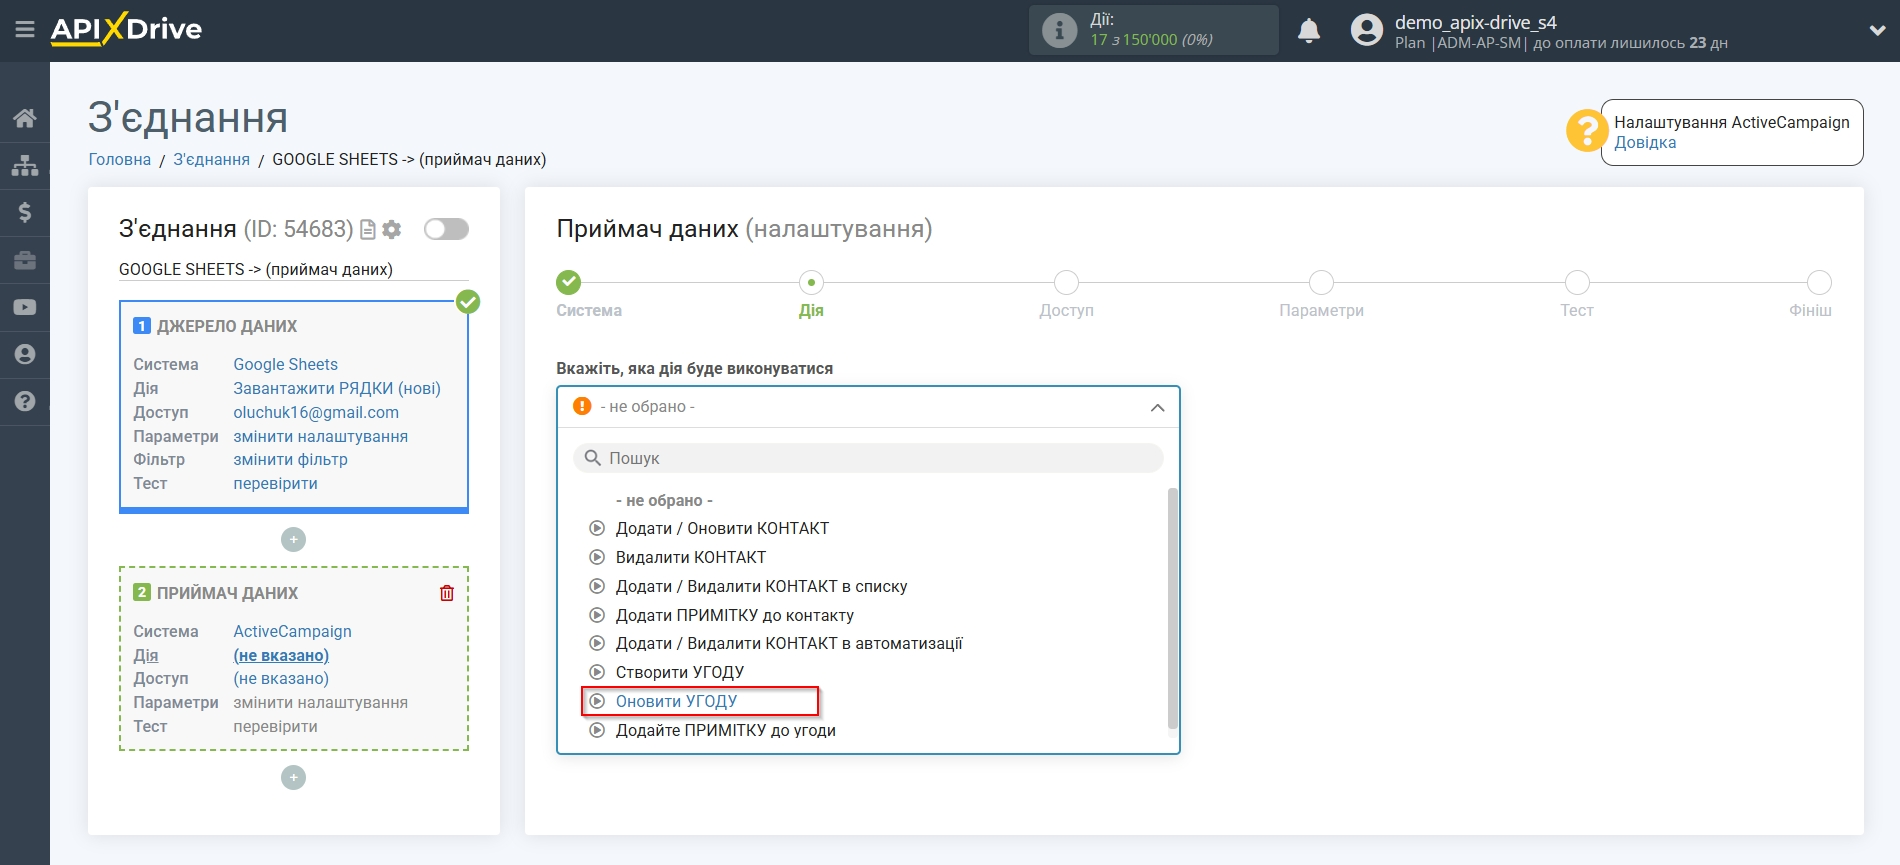The height and width of the screenshot is (865, 1900).
Task: Open the briefcase sidebar icon
Action: (25, 260)
